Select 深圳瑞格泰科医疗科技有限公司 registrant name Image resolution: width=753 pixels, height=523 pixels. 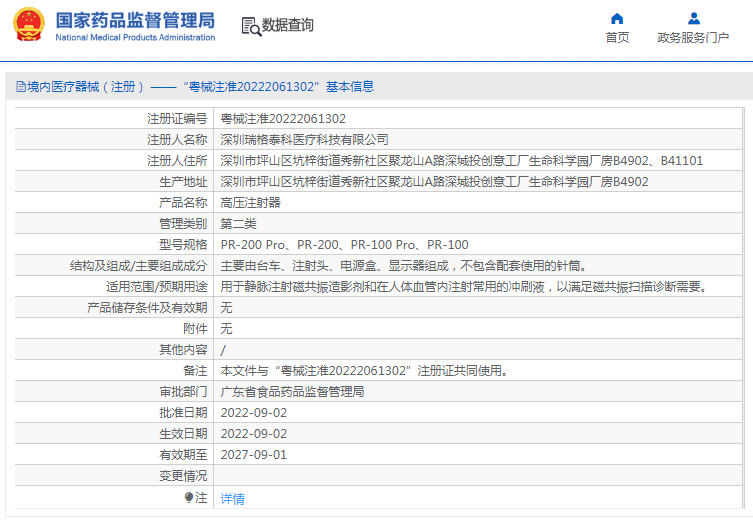(304, 140)
